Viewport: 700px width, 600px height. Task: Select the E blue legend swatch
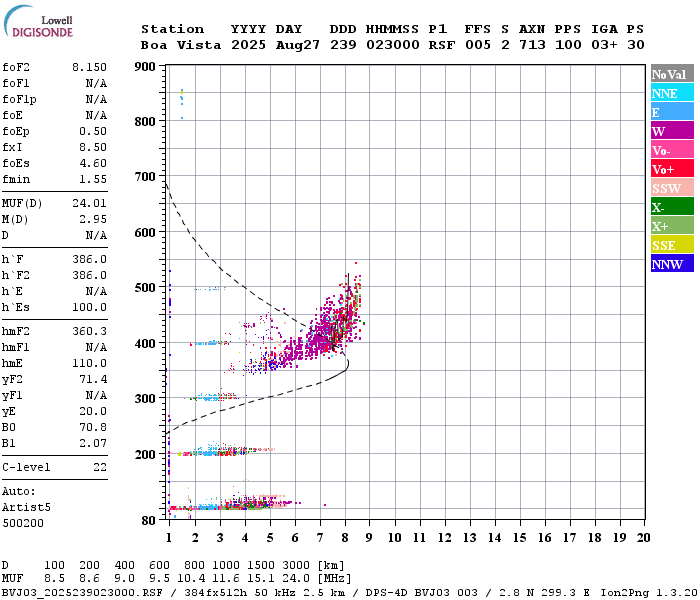pyautogui.click(x=672, y=112)
